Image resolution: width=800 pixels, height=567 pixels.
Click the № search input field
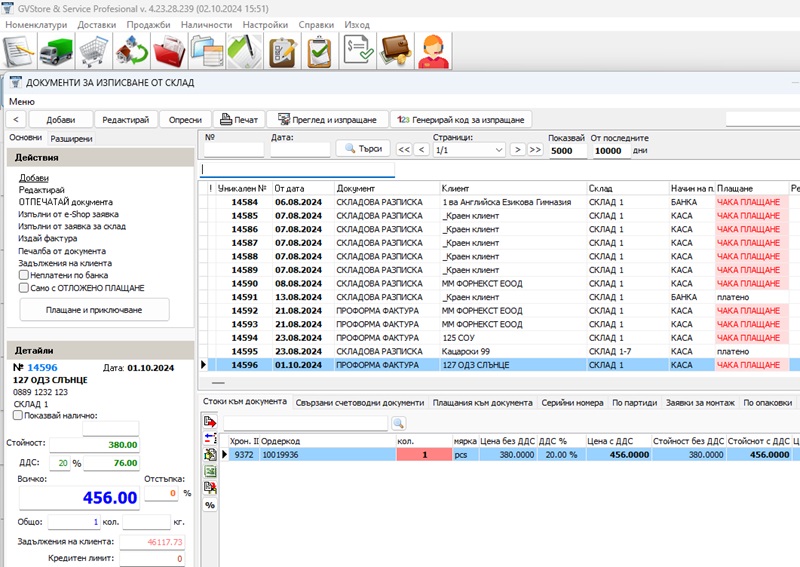pyautogui.click(x=234, y=150)
